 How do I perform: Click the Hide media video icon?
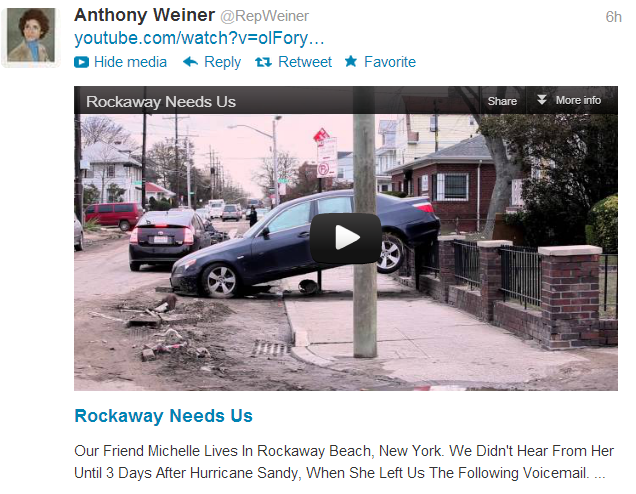tap(82, 62)
